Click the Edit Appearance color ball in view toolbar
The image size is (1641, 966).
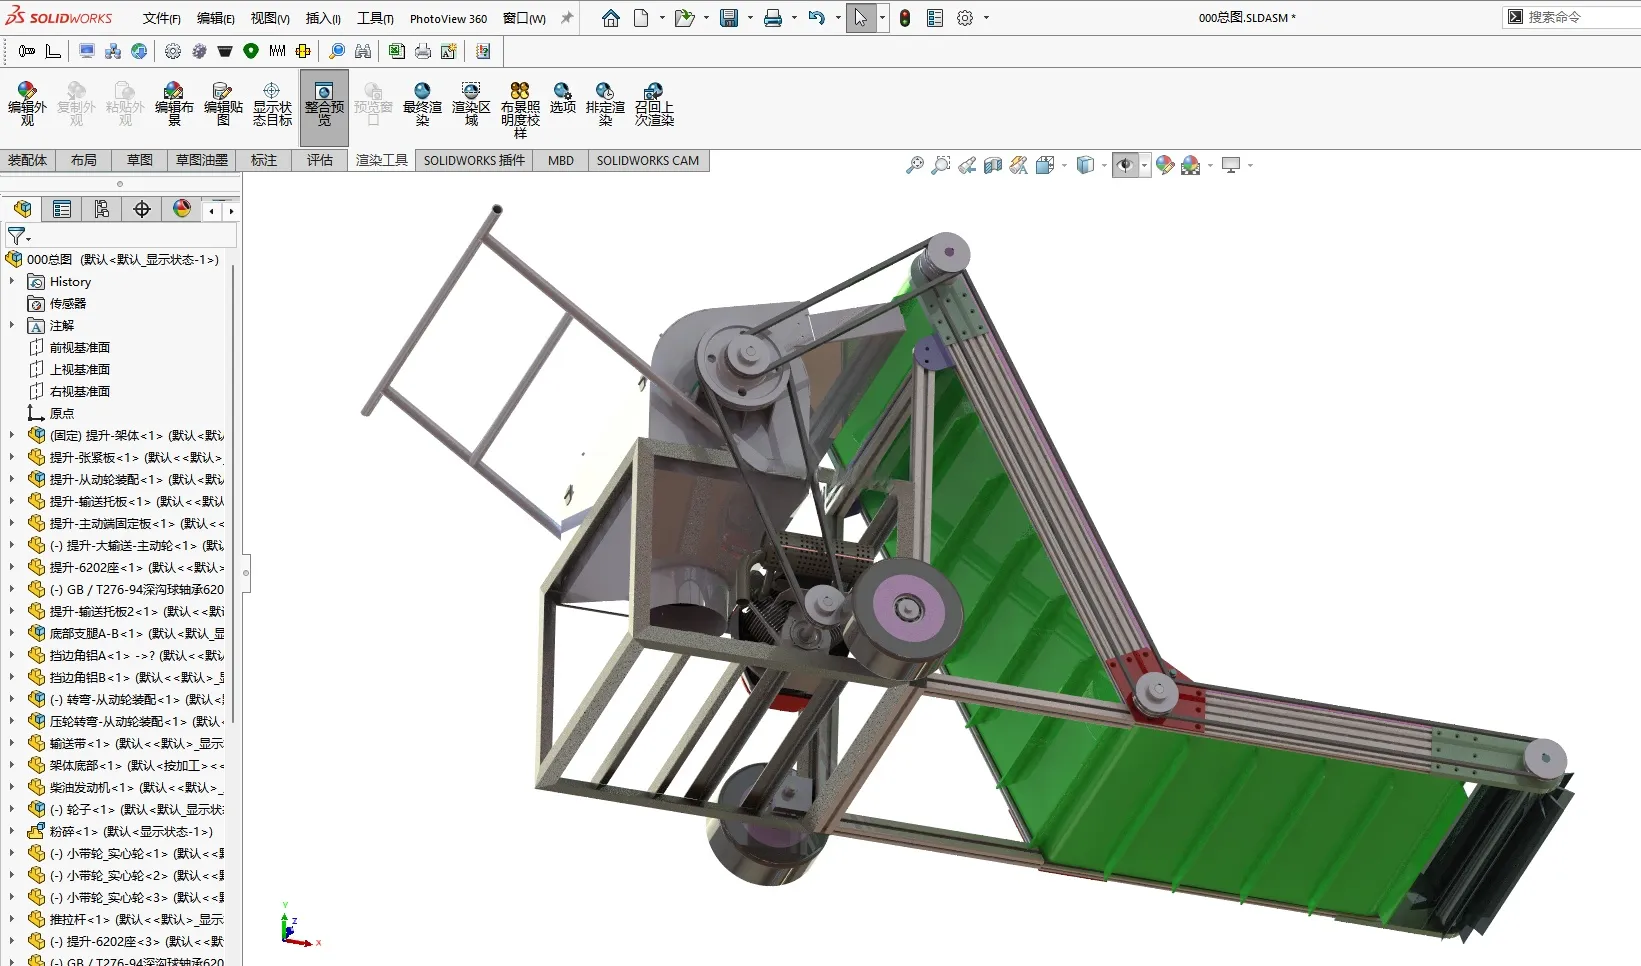1165,165
